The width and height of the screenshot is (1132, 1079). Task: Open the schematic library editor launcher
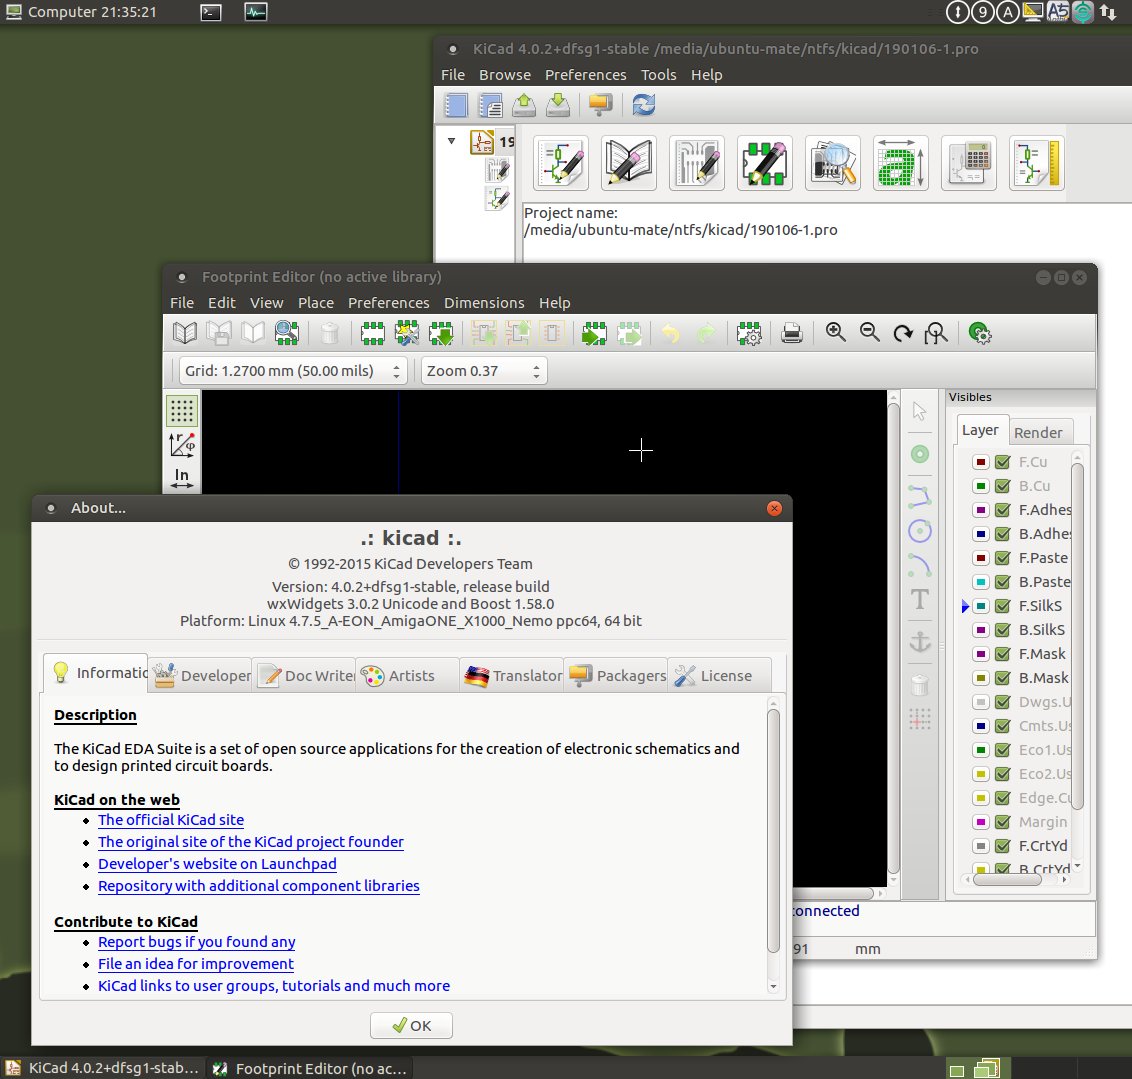coord(629,163)
